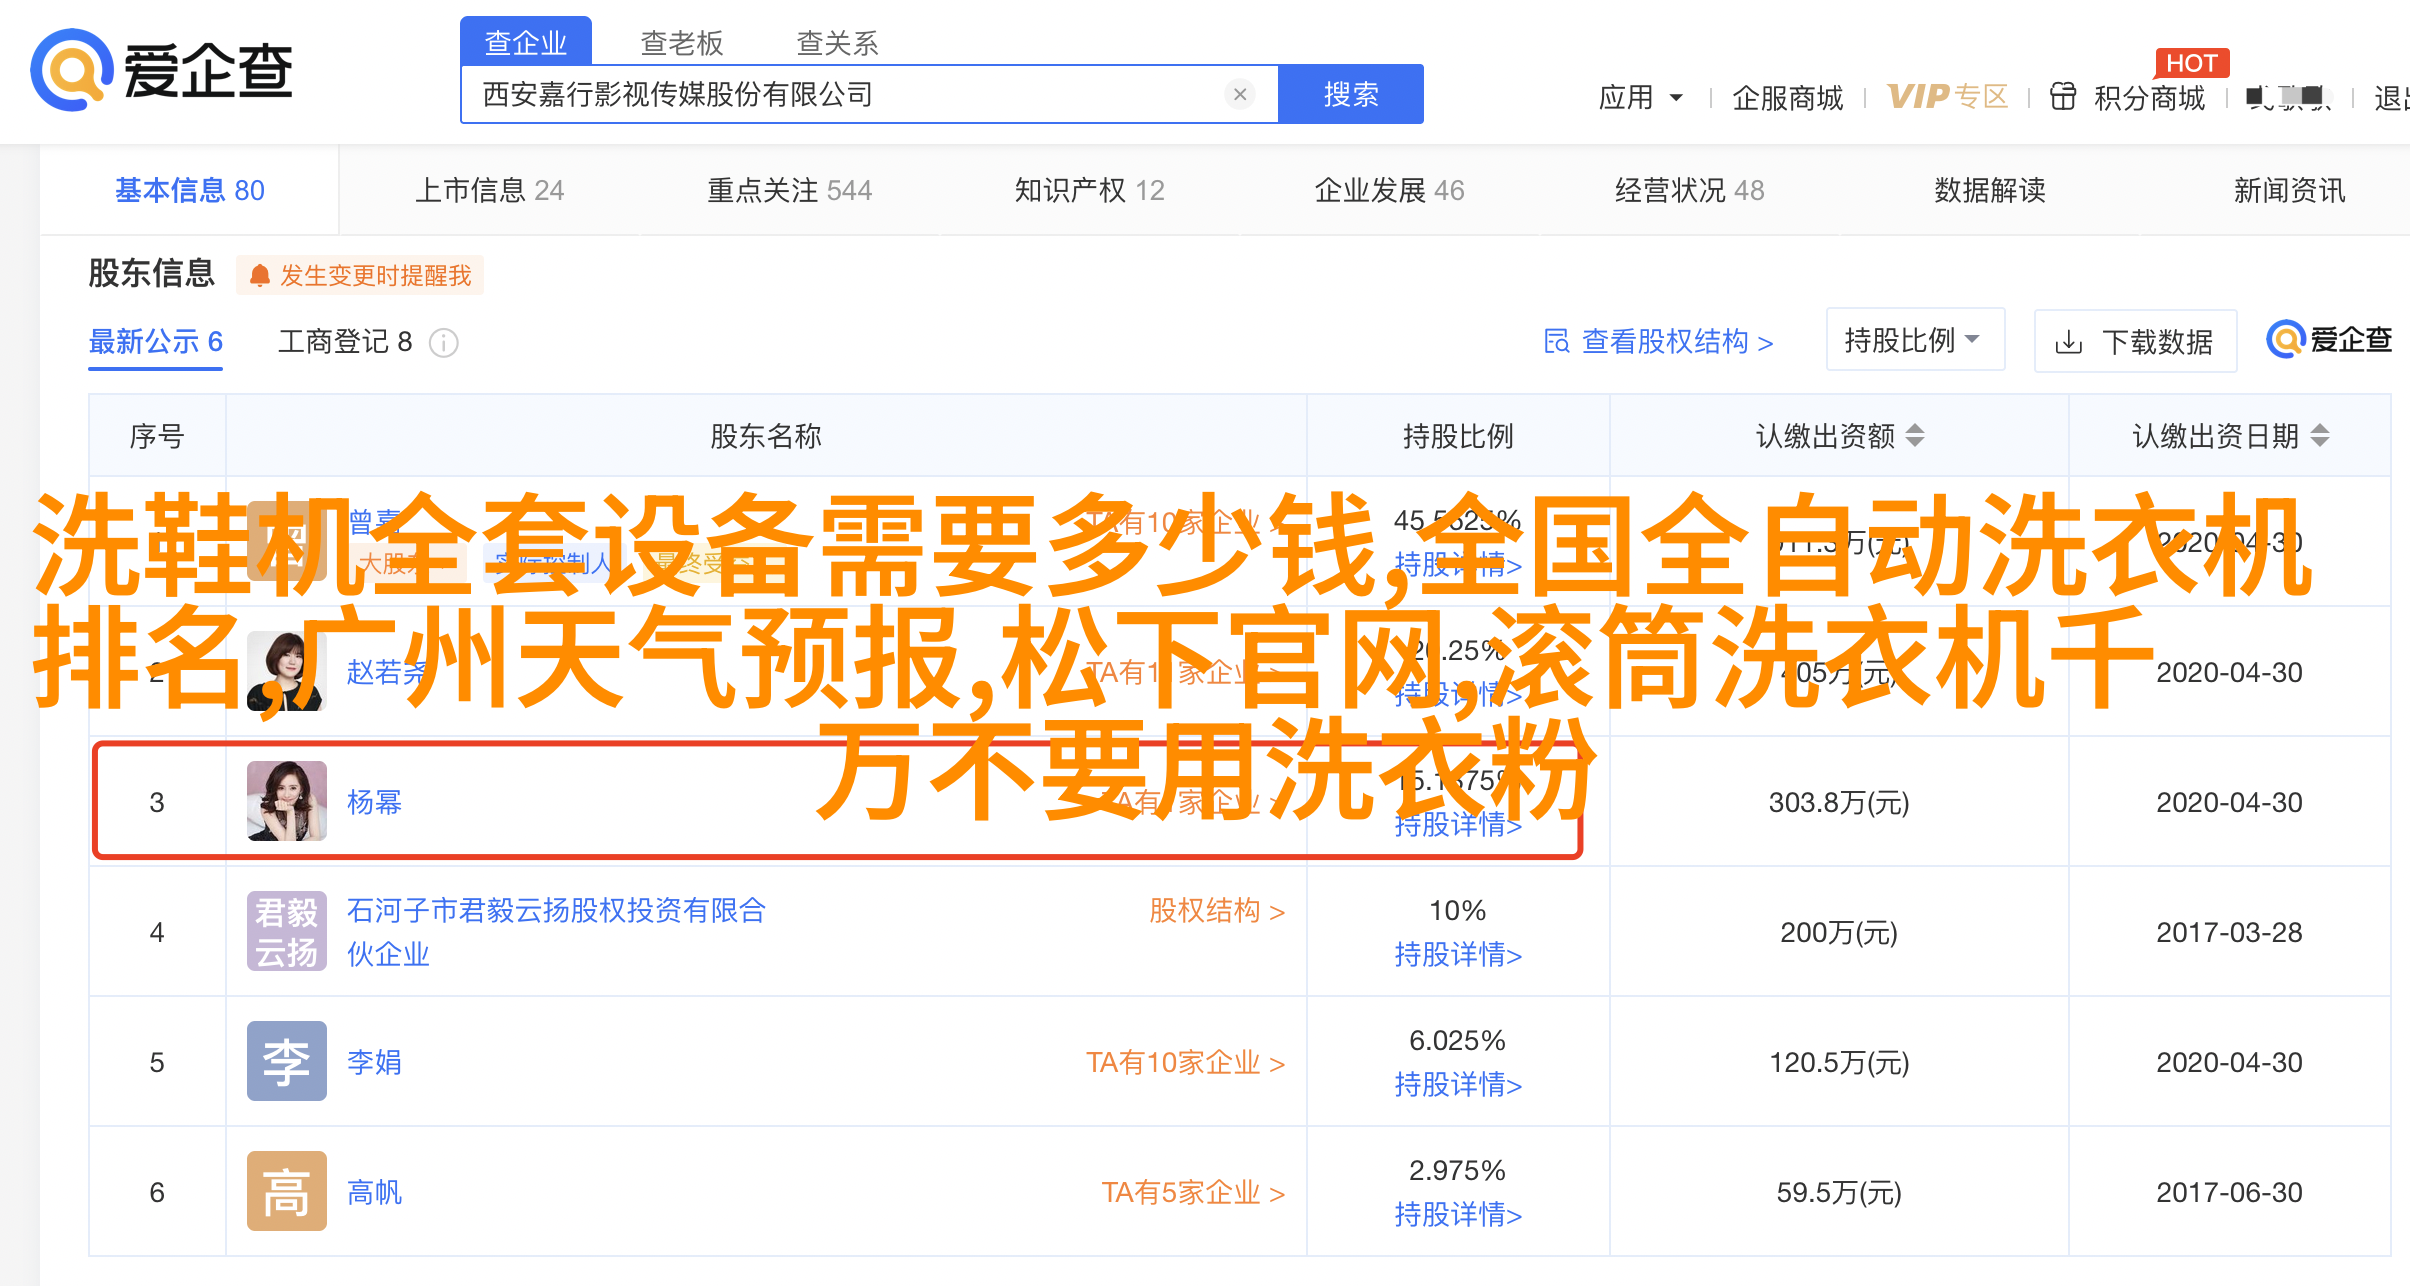The height and width of the screenshot is (1286, 2410).
Task: Open 股权结构 link in row 4
Action: [1217, 910]
